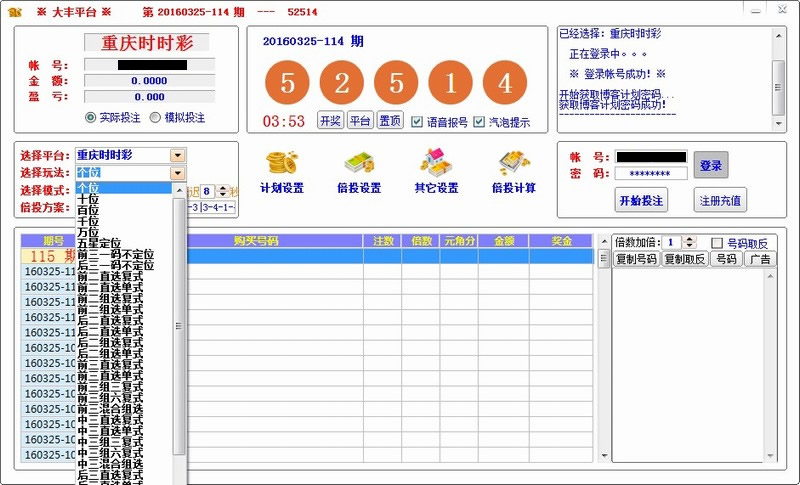
Task: Choose 前三组六复式 option
Action: pos(124,398)
